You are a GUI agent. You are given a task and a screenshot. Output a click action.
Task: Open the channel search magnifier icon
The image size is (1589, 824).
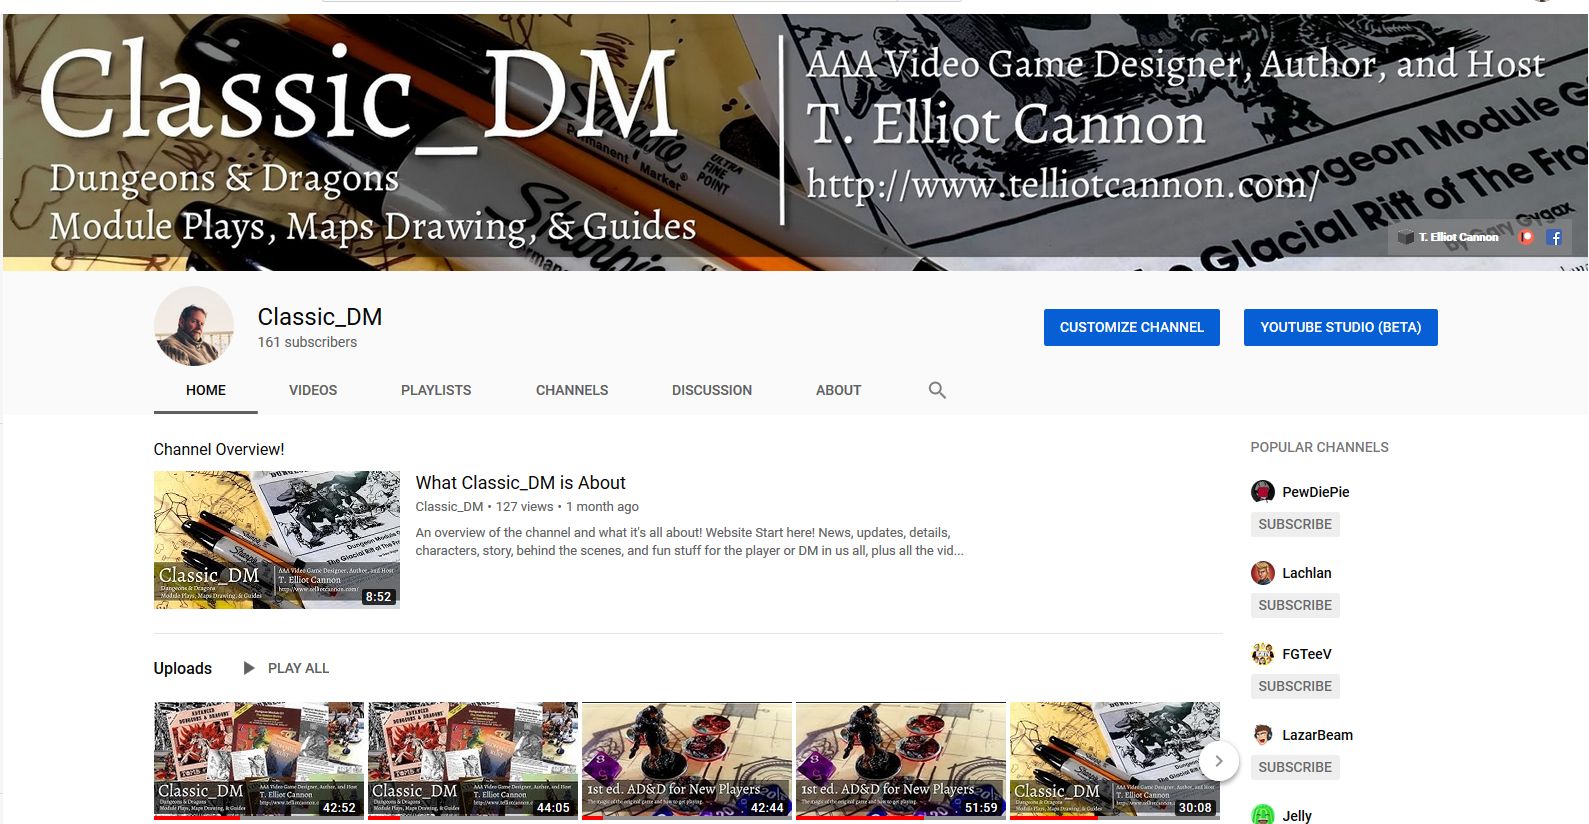tap(937, 390)
